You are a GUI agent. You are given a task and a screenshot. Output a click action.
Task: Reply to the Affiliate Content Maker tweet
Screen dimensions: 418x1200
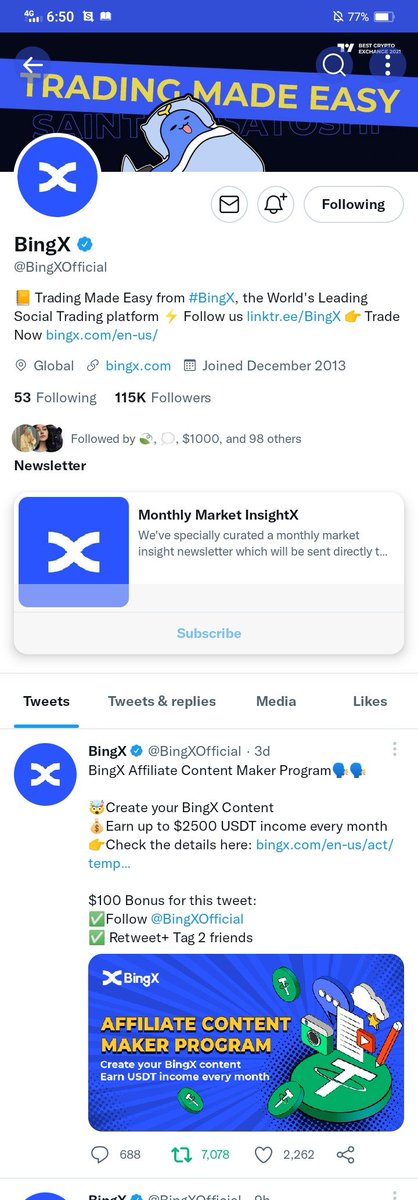click(x=99, y=1154)
